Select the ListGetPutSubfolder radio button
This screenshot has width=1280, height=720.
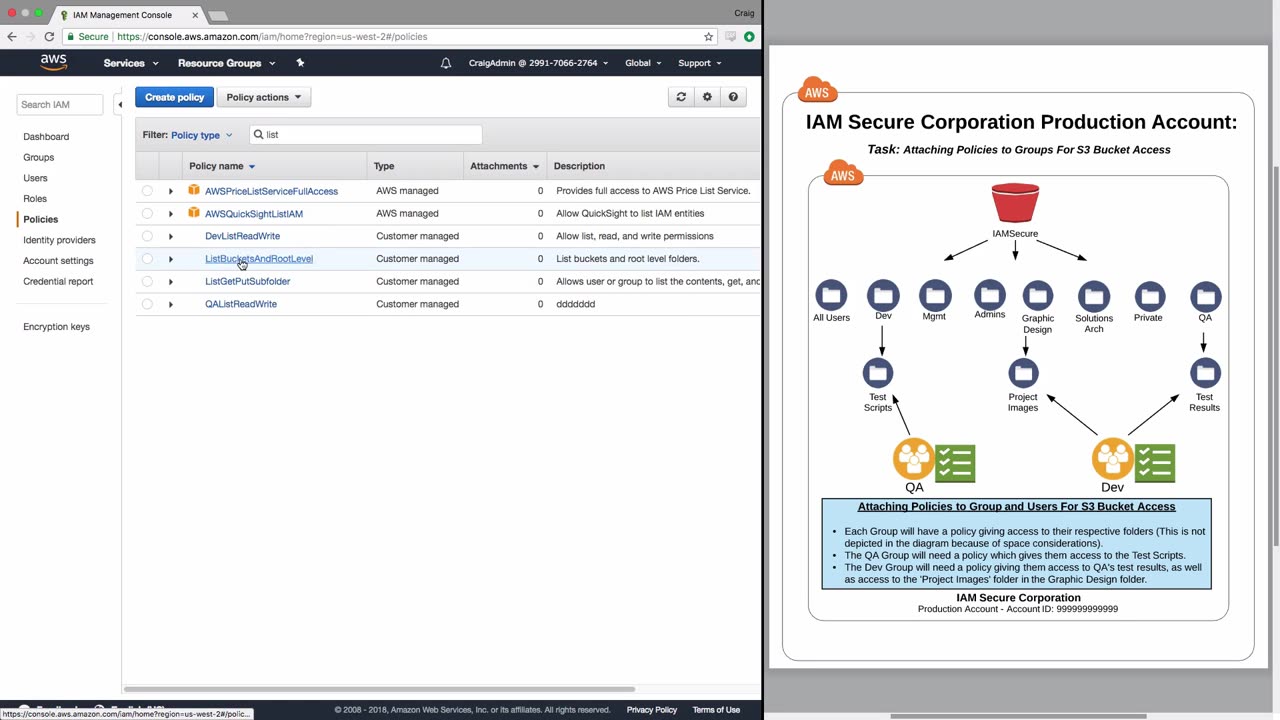point(147,282)
